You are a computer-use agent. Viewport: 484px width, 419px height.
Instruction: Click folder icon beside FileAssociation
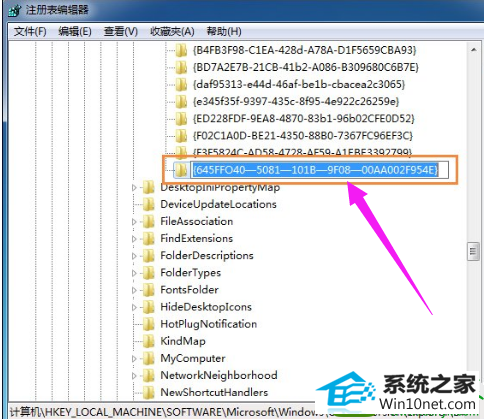pos(149,221)
